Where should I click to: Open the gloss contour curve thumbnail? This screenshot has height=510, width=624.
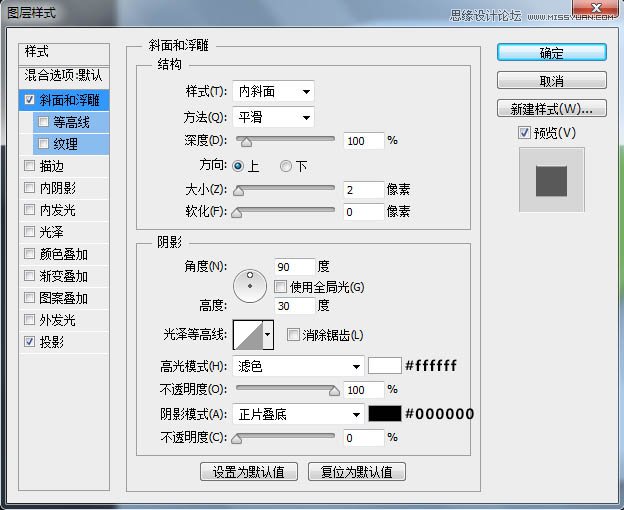coord(248,335)
